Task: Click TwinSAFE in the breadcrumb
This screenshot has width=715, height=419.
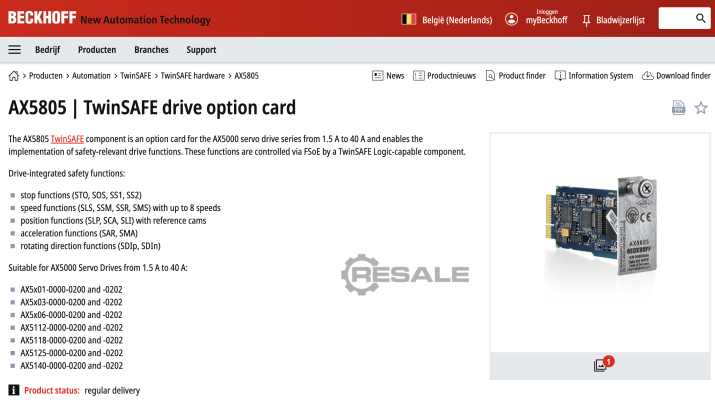Action: 135,76
